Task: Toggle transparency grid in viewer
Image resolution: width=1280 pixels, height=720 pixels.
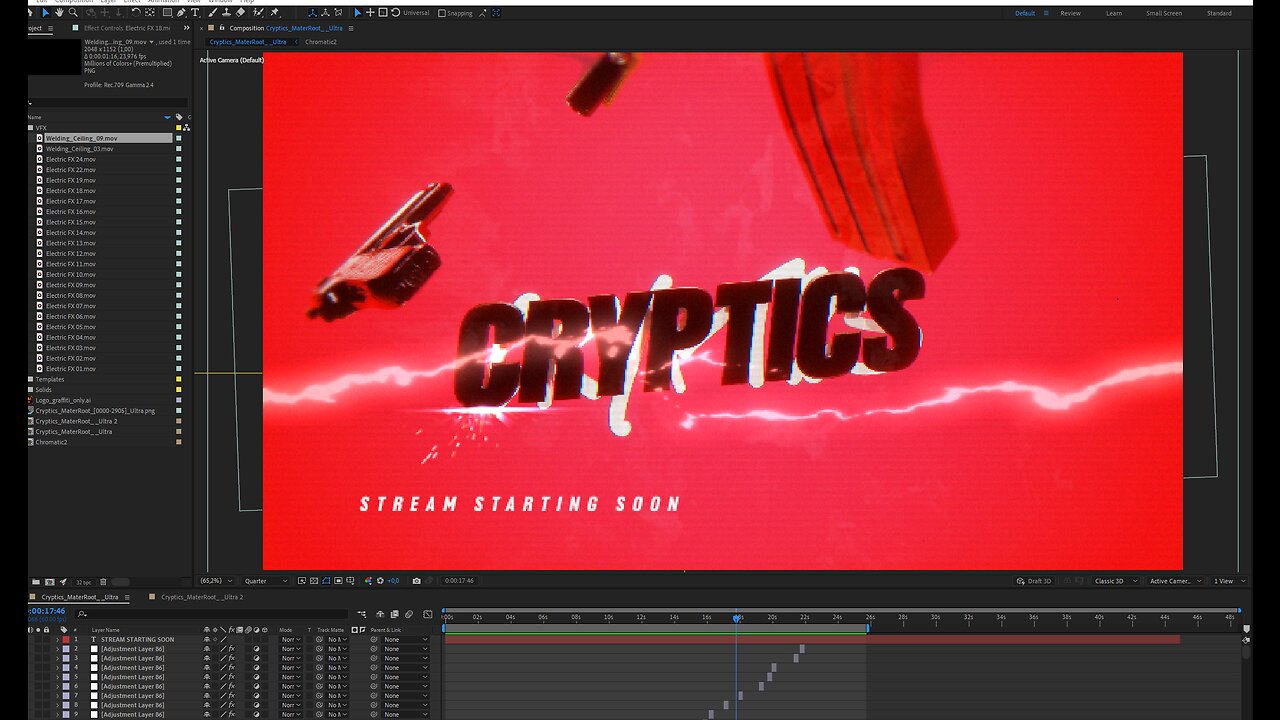Action: click(314, 581)
